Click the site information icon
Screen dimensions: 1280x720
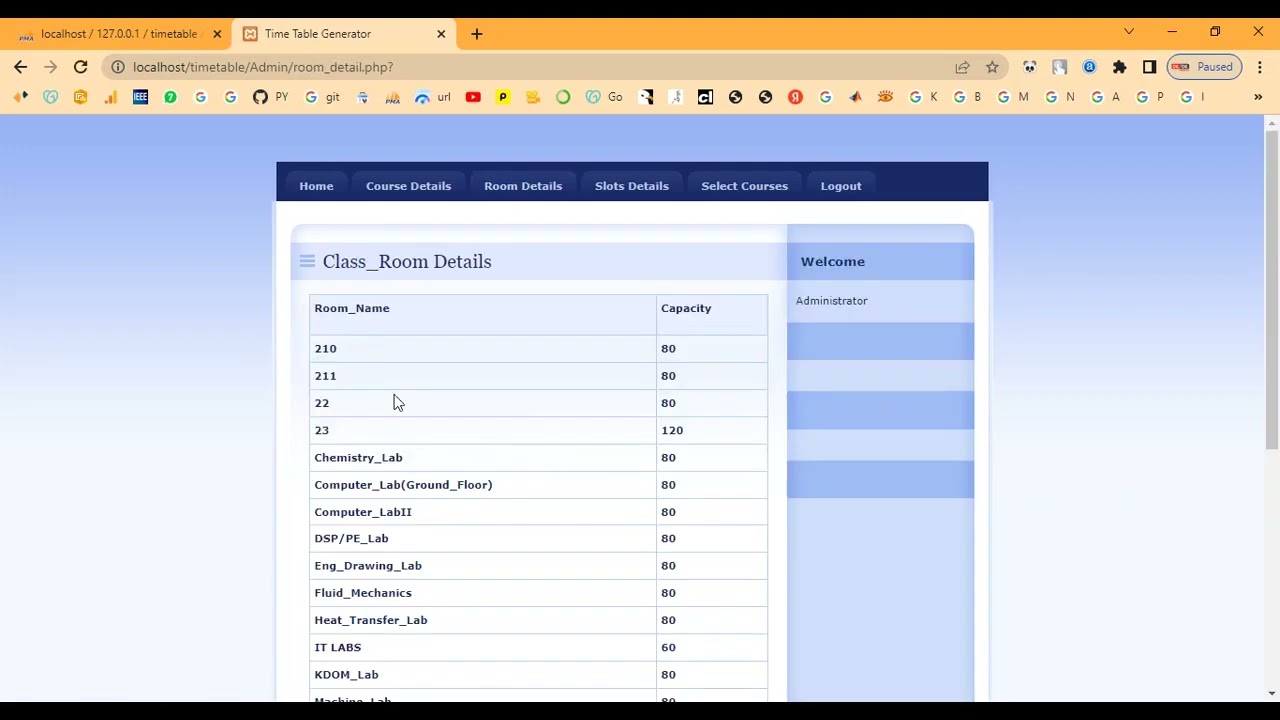point(117,67)
